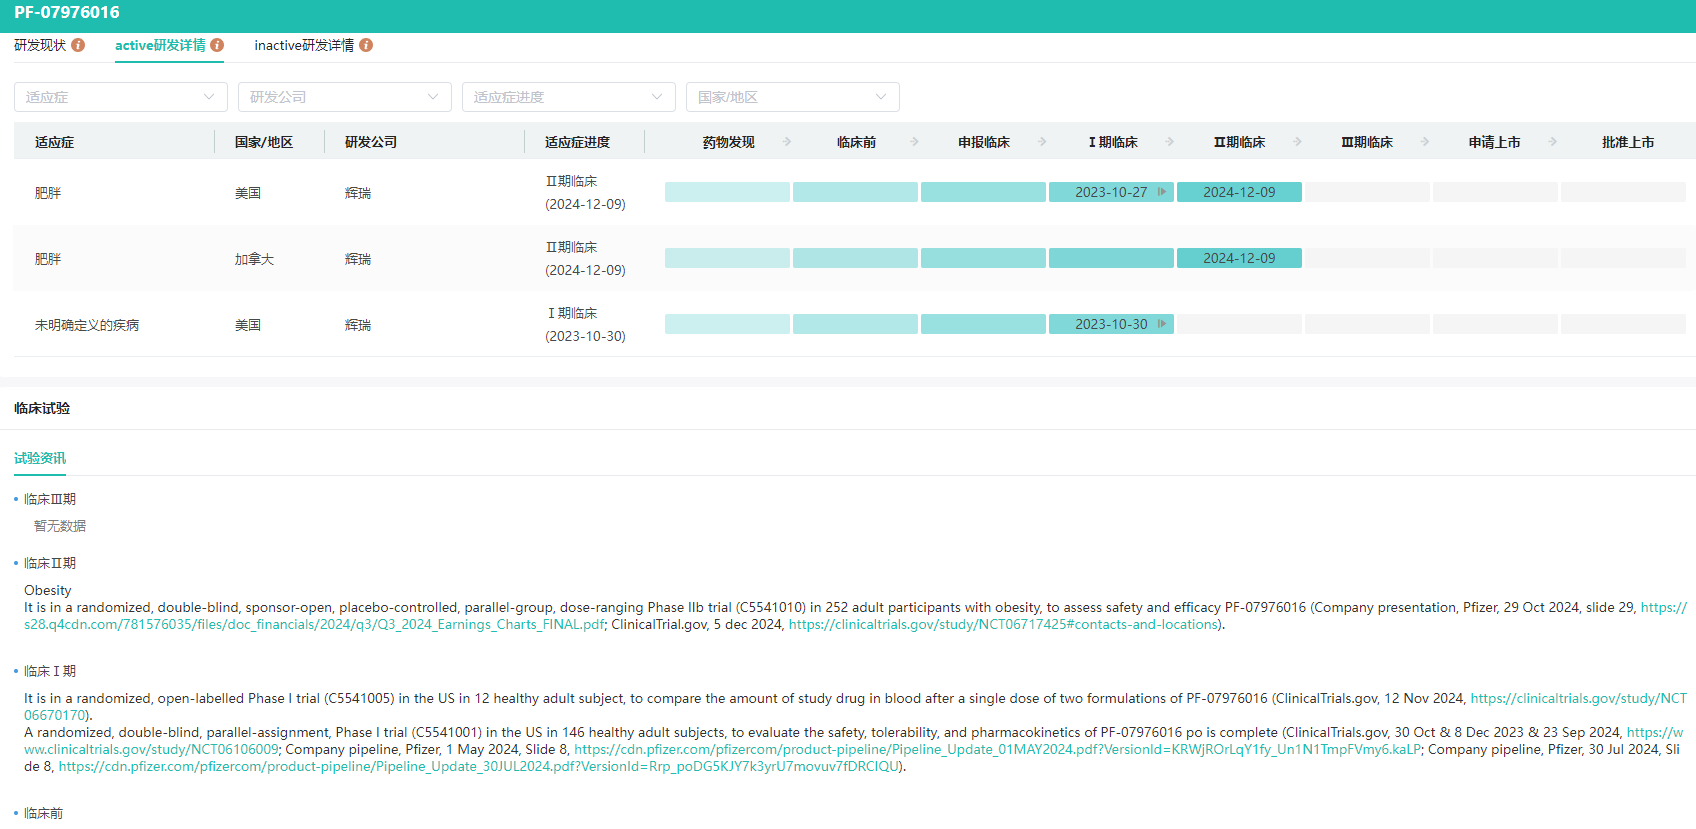
Task: Click the 未明确定义的疾病 indication row
Action: 87,325
